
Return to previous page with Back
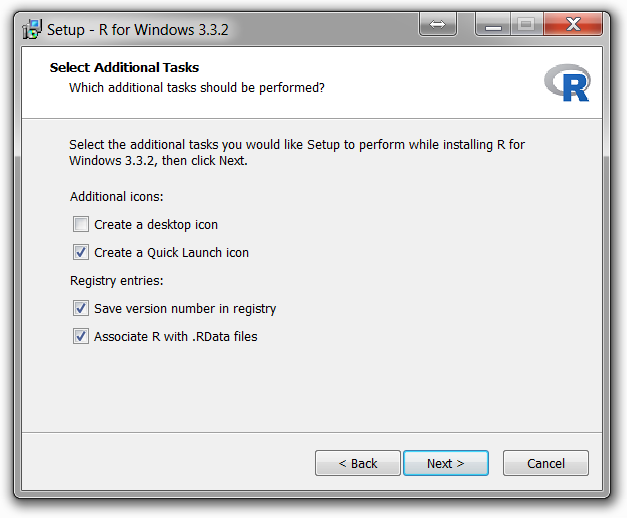click(x=357, y=463)
